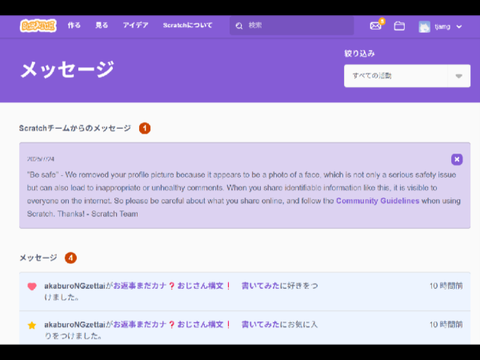Click the user avatar picture

pyautogui.click(x=424, y=27)
